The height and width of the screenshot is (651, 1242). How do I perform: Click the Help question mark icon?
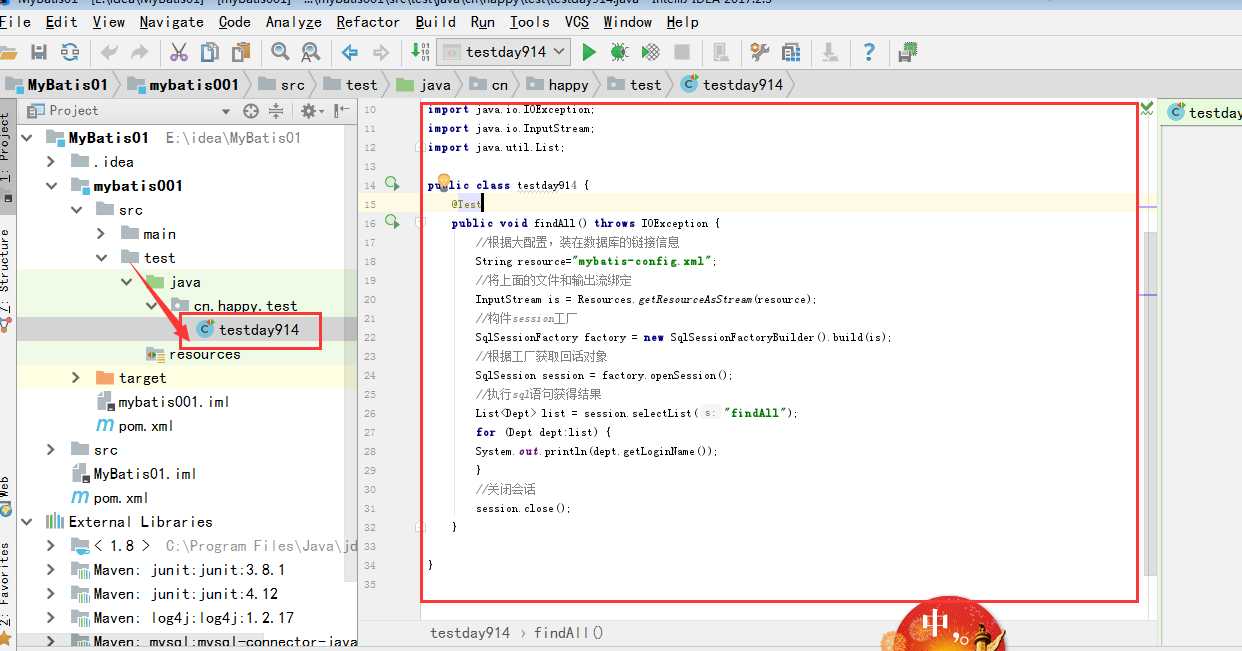tap(870, 52)
